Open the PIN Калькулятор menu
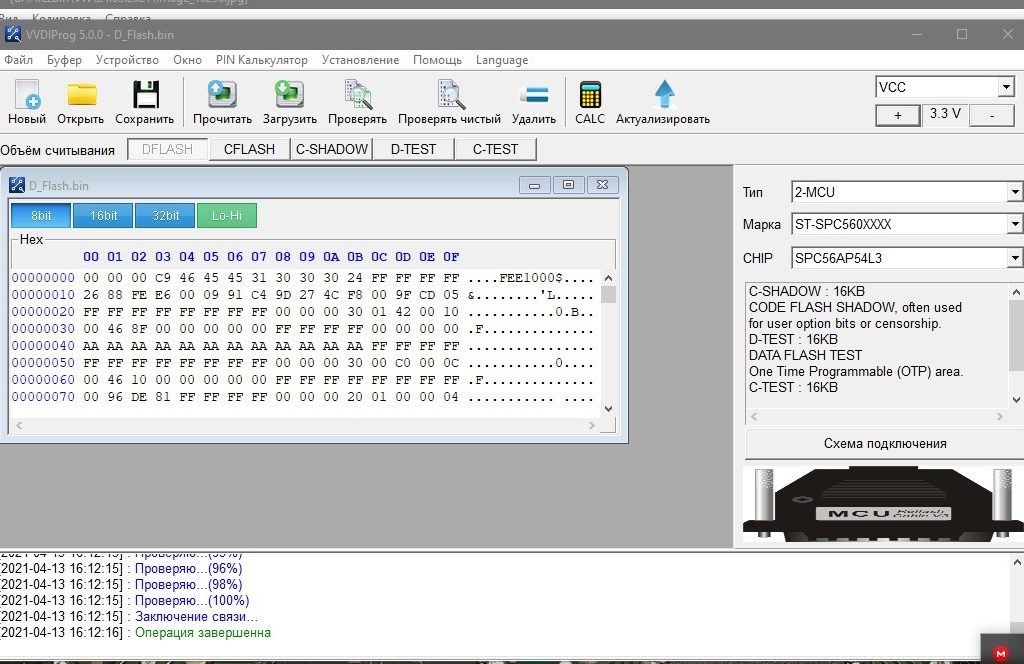The height and width of the screenshot is (664, 1024). pos(262,60)
